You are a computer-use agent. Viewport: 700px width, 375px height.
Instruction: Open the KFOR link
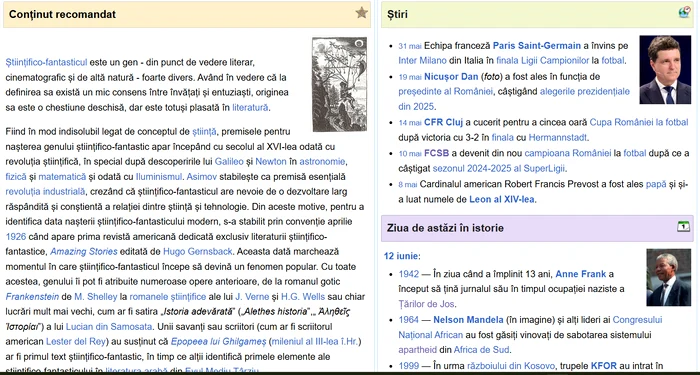(x=604, y=366)
